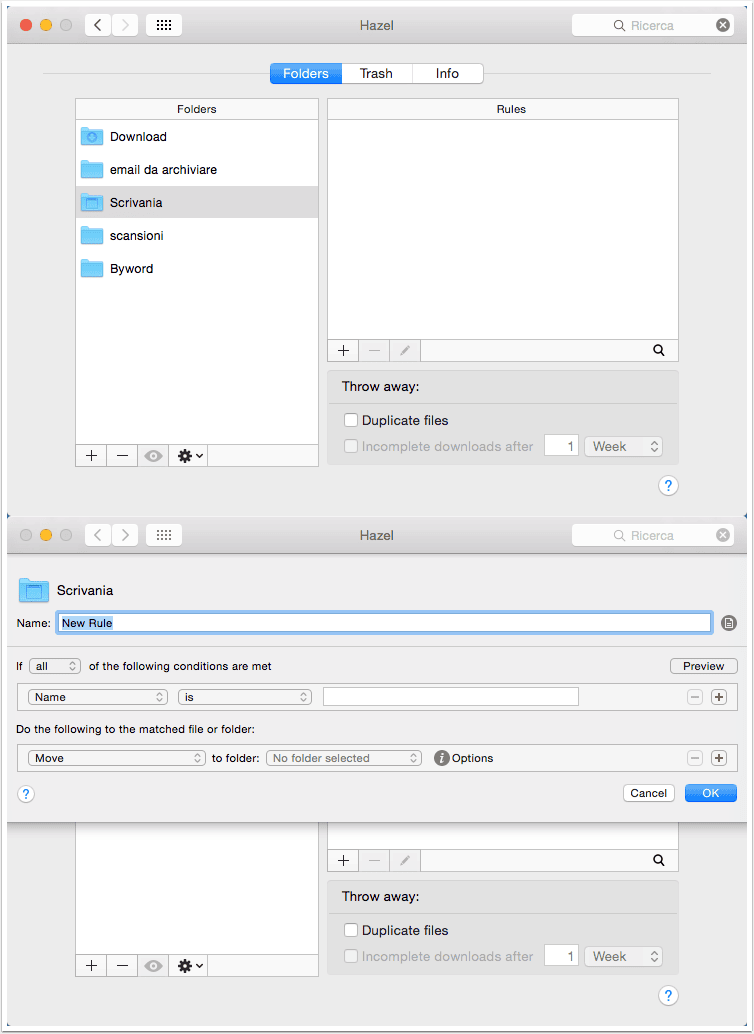Viewport: 754px width, 1034px height.
Task: Remove action with minus button in Move row
Action: click(695, 758)
